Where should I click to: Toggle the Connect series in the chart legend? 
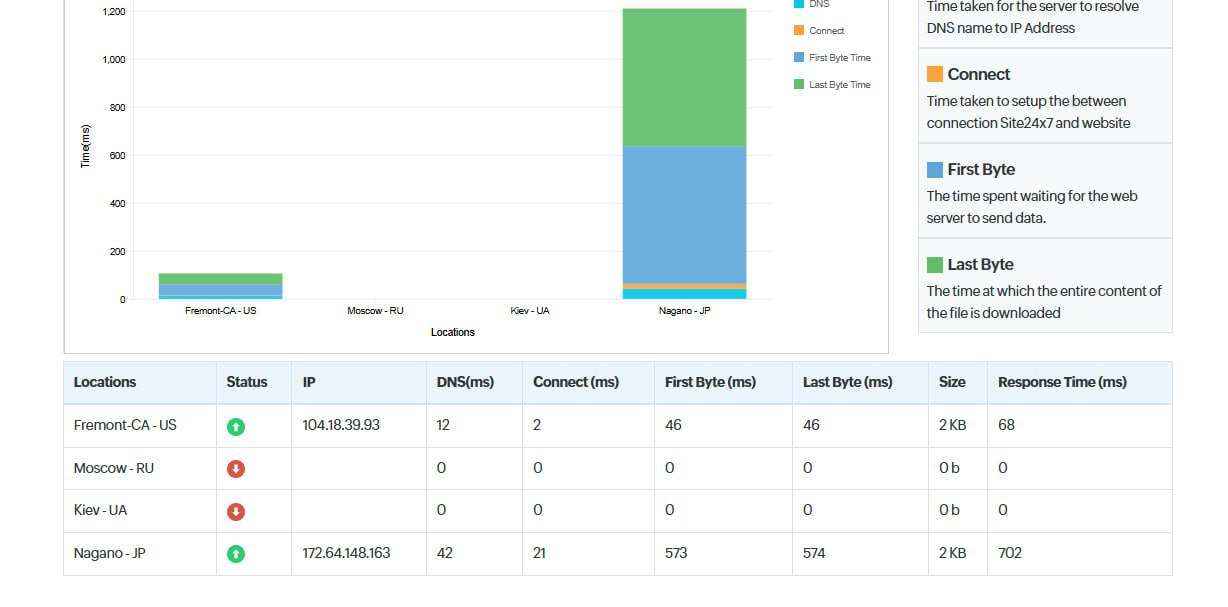(x=819, y=31)
